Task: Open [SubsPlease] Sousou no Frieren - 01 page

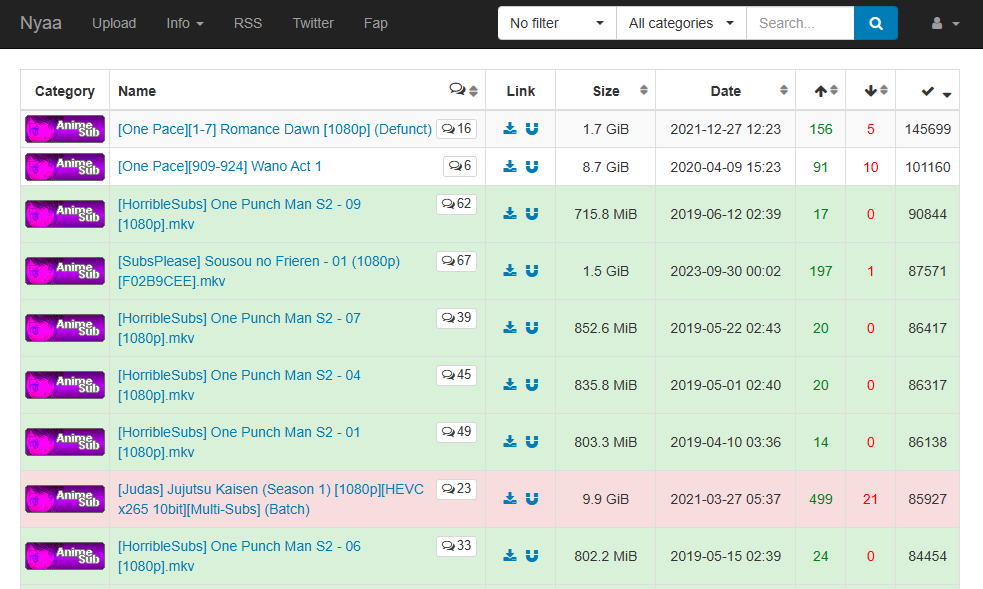Action: 259,271
